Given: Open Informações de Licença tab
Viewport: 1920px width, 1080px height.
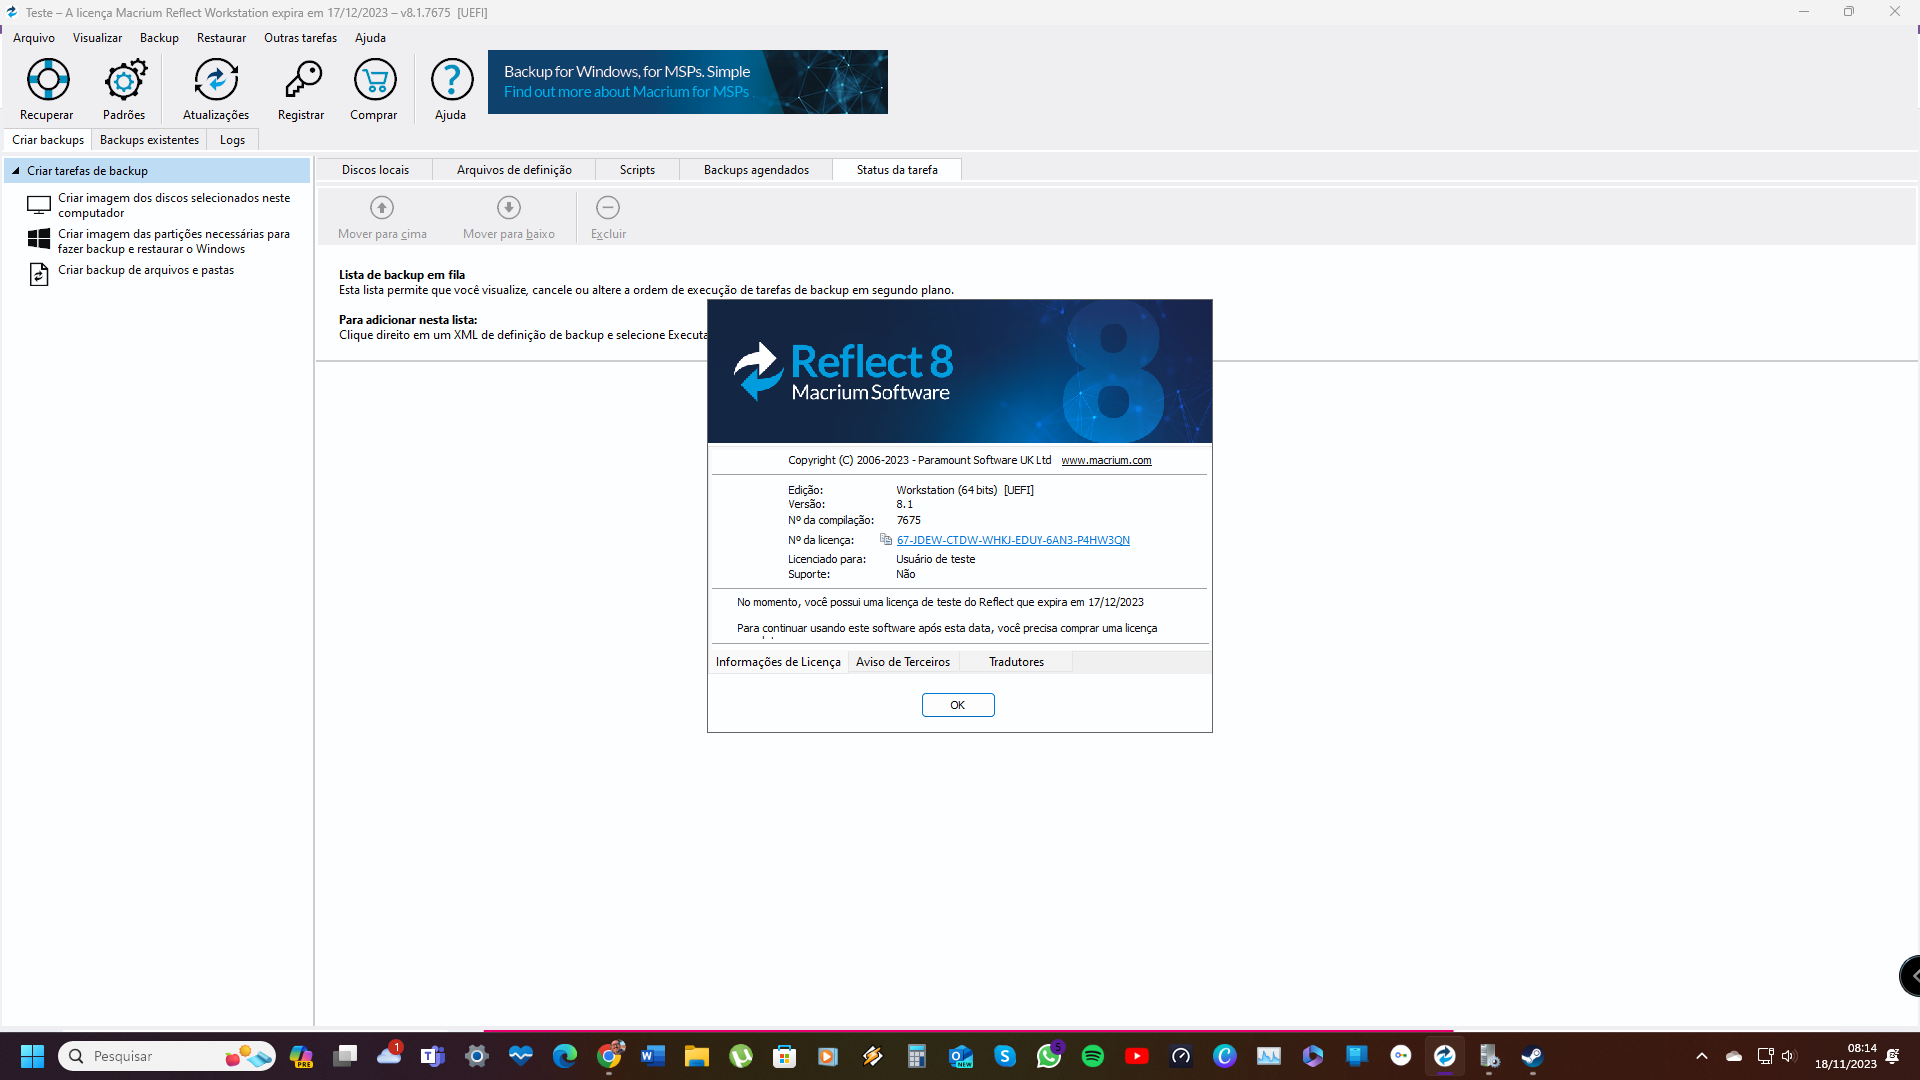Looking at the screenshot, I should point(778,662).
